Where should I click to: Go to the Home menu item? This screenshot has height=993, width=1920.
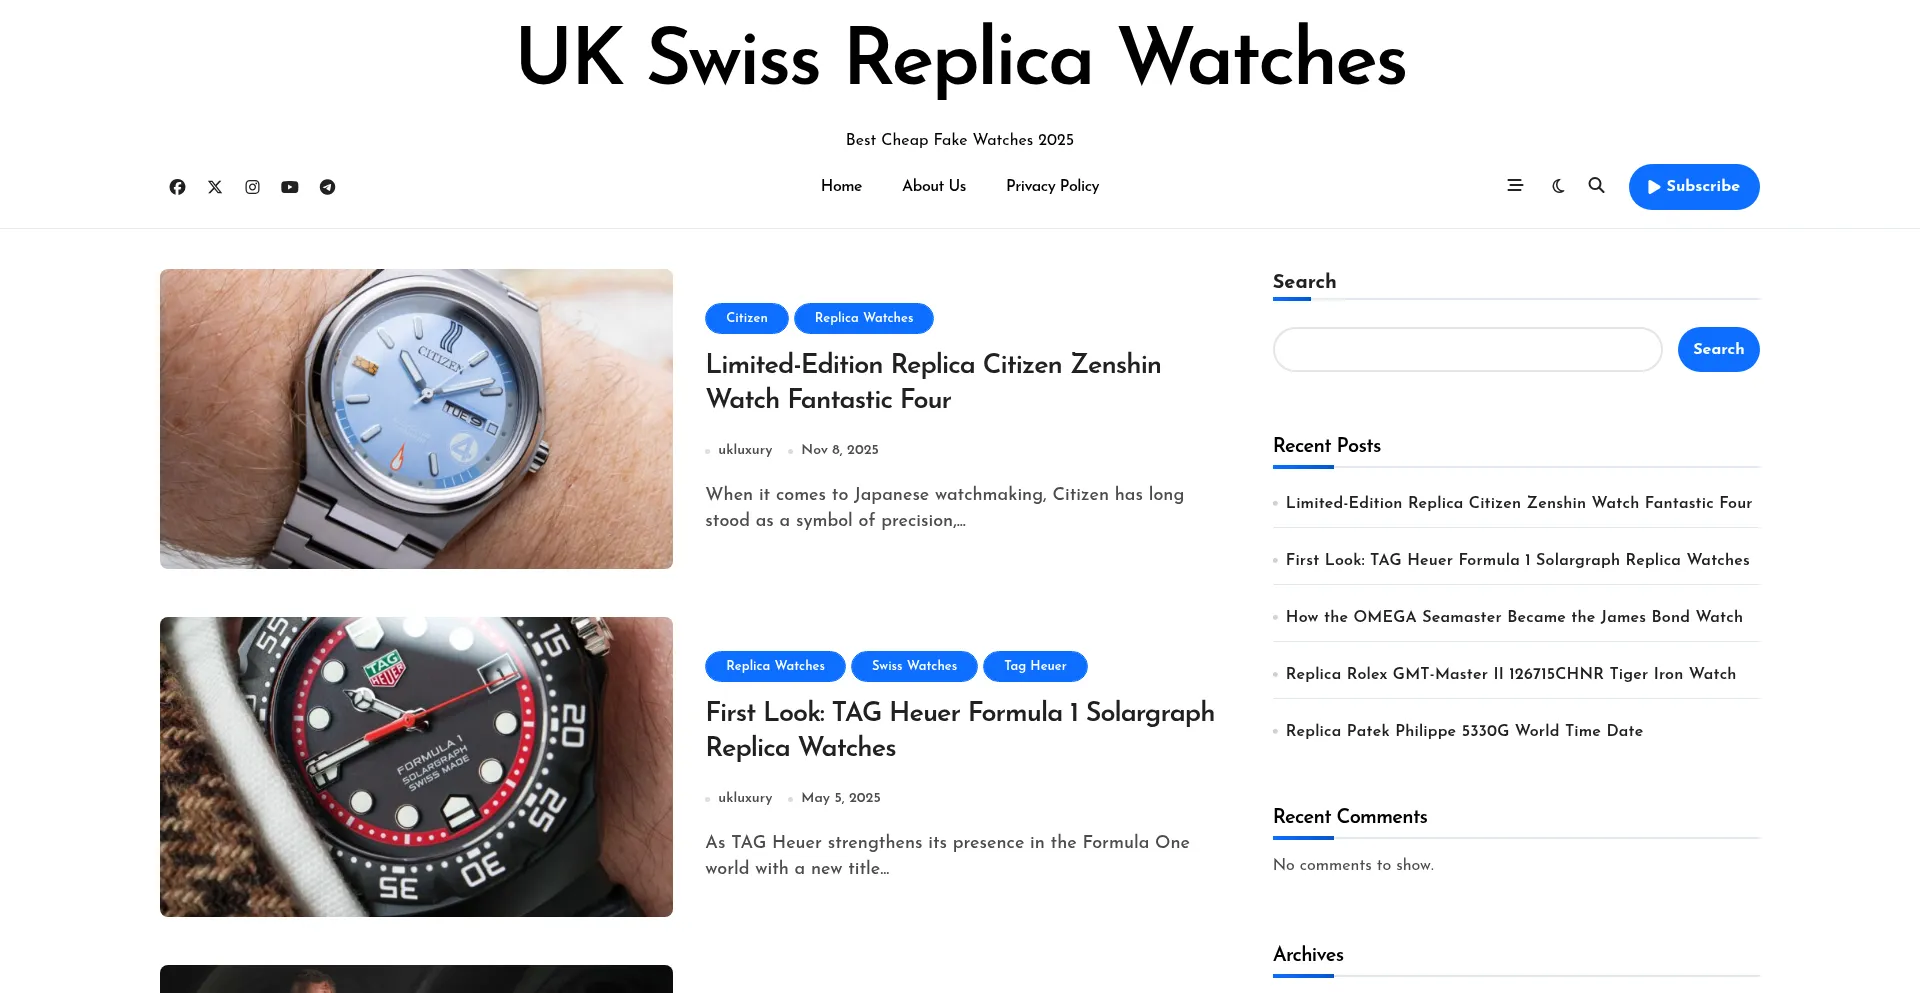click(x=841, y=186)
